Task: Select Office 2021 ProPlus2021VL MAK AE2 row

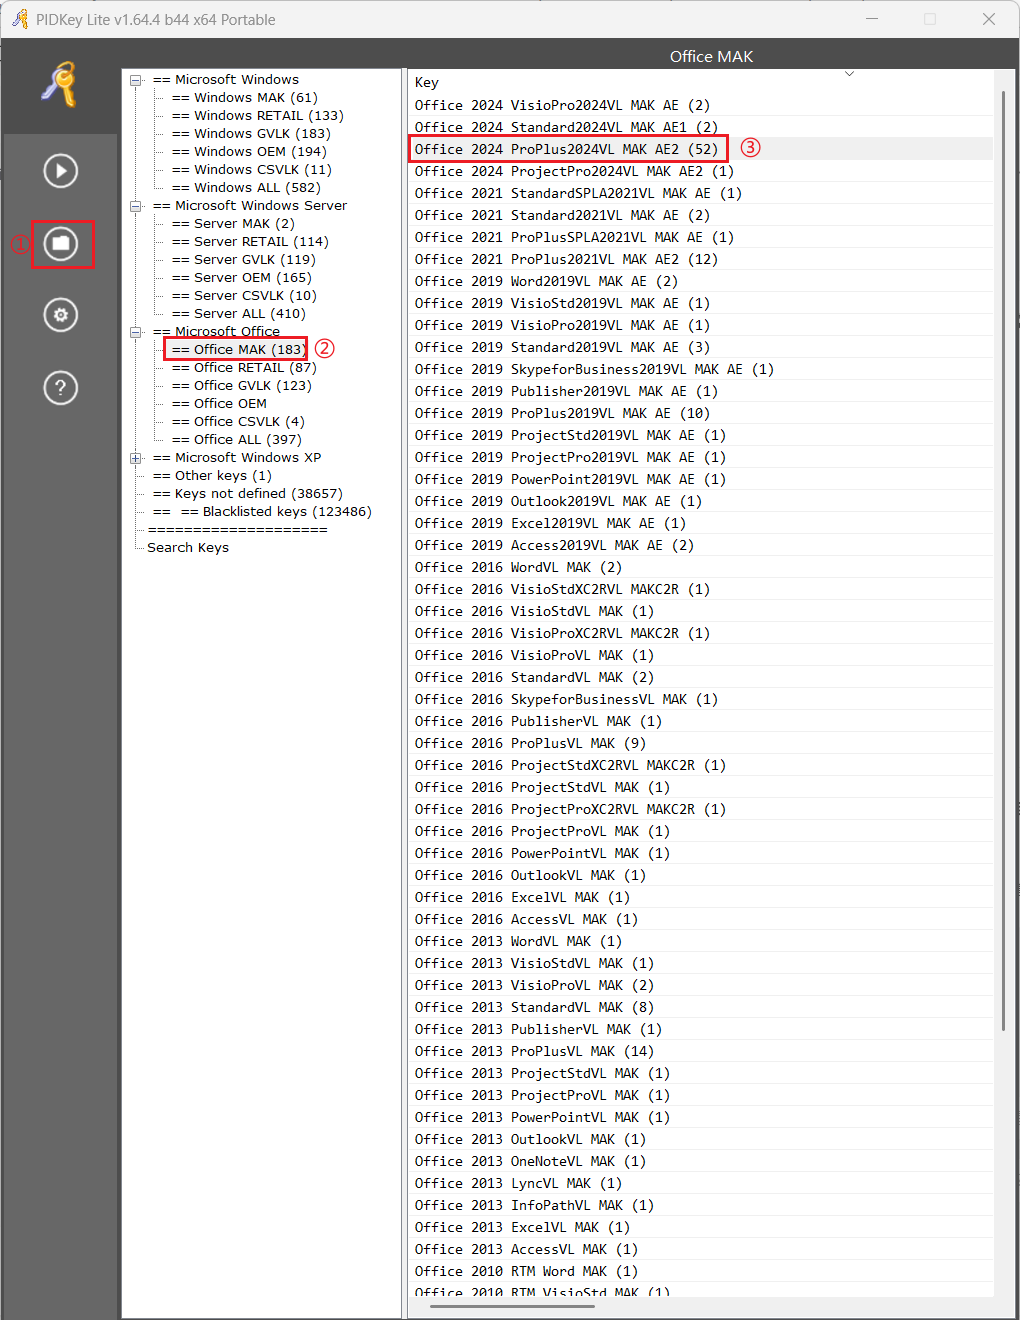Action: click(566, 259)
